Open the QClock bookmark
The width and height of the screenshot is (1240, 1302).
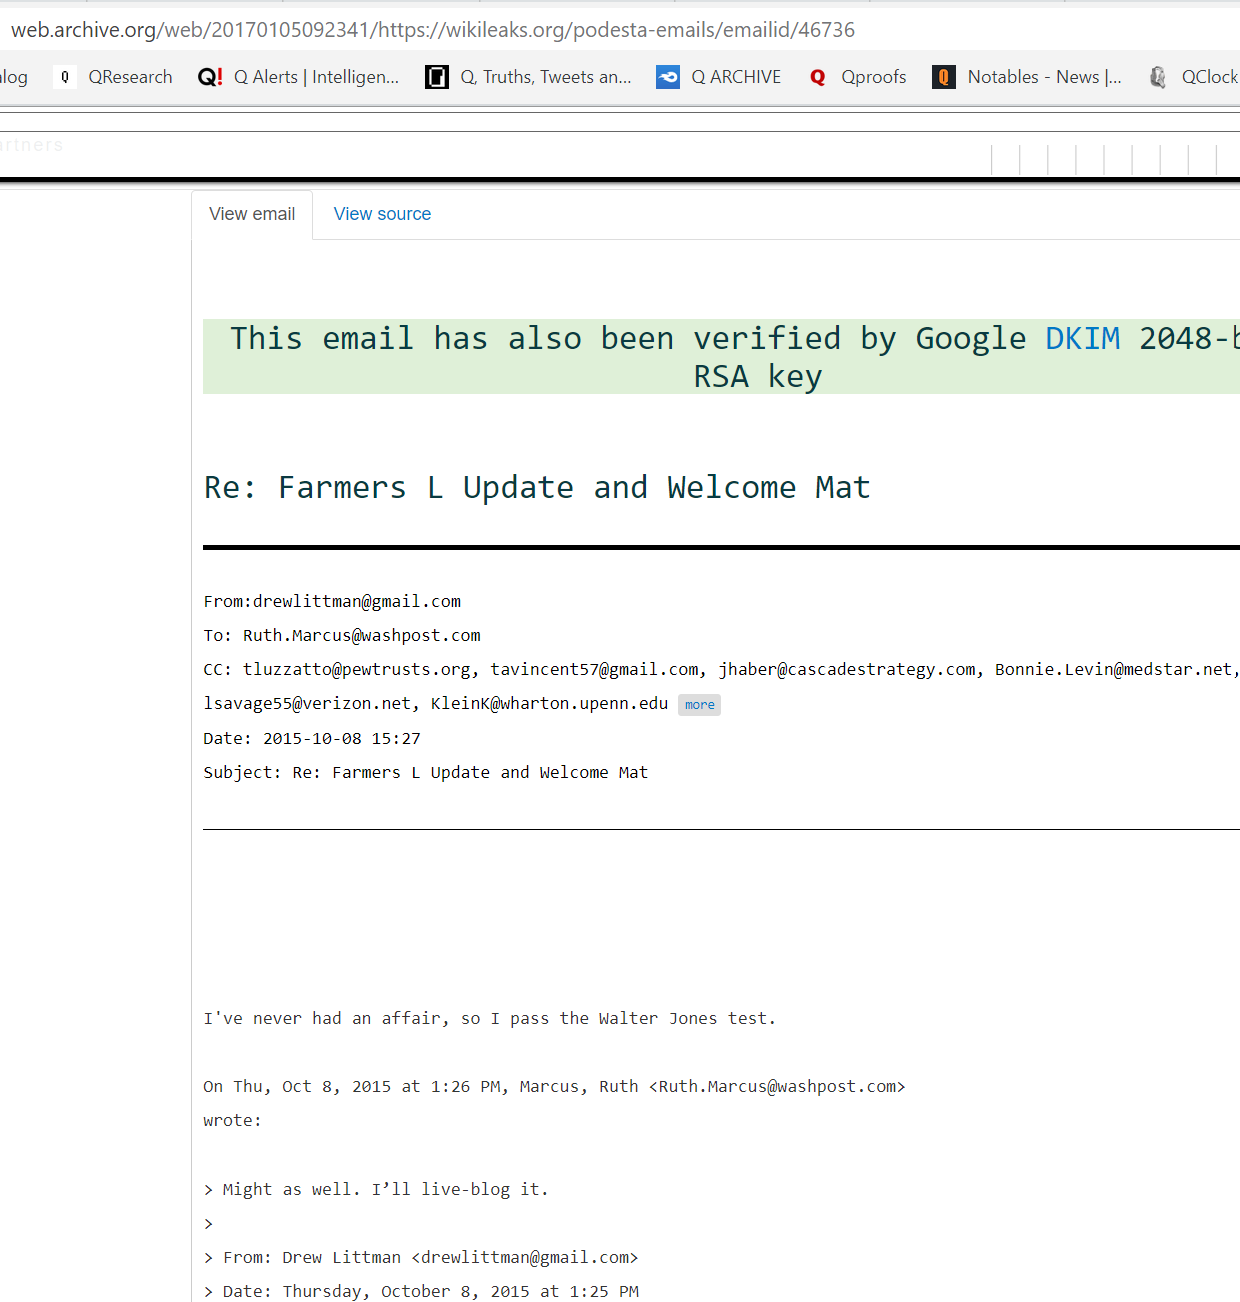(1193, 77)
